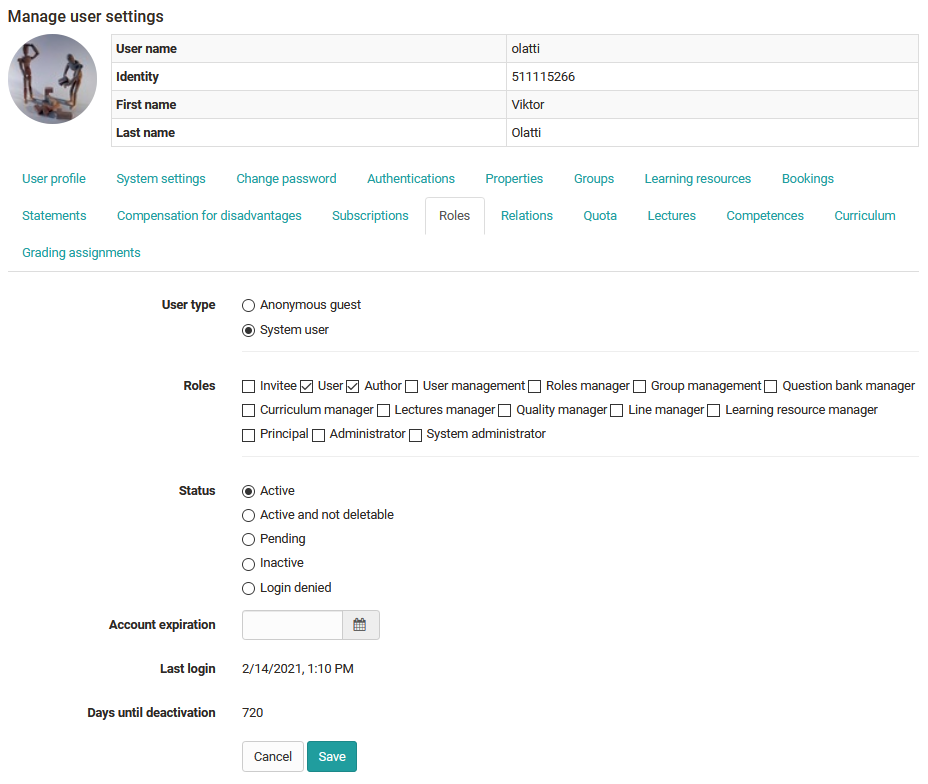Switch to the Change password tab
The width and height of the screenshot is (928, 784).
pyautogui.click(x=286, y=178)
